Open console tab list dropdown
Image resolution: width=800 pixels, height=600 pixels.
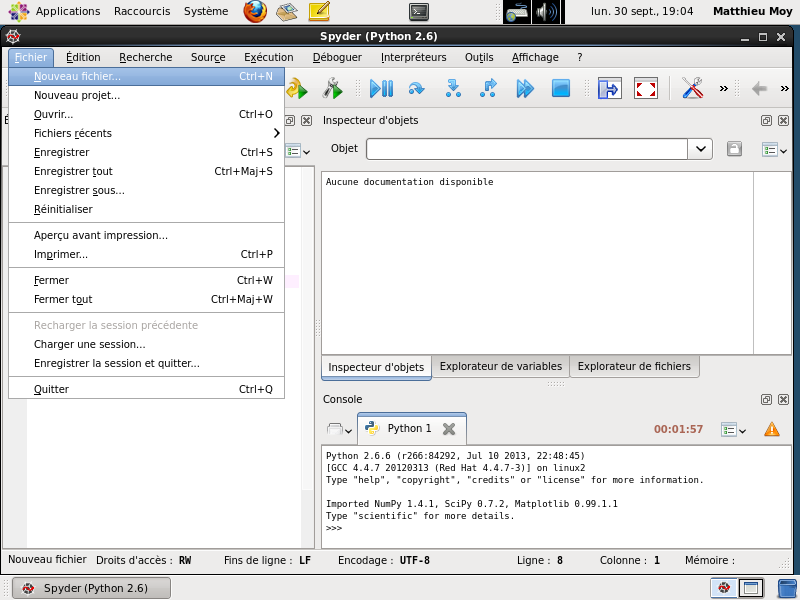click(339, 429)
